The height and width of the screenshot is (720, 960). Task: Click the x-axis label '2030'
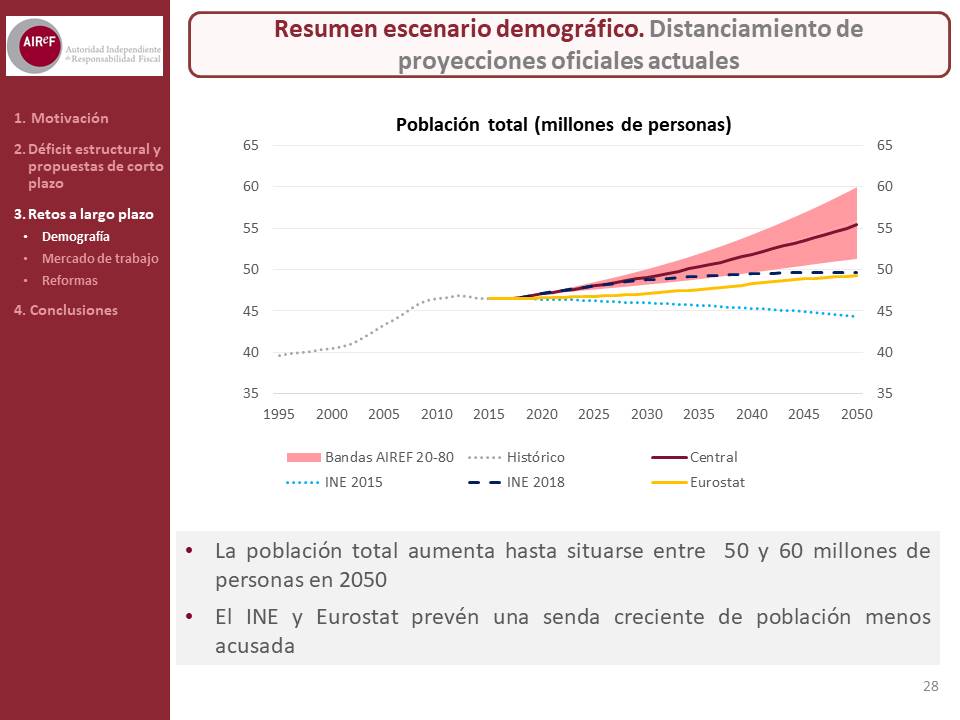pyautogui.click(x=647, y=414)
